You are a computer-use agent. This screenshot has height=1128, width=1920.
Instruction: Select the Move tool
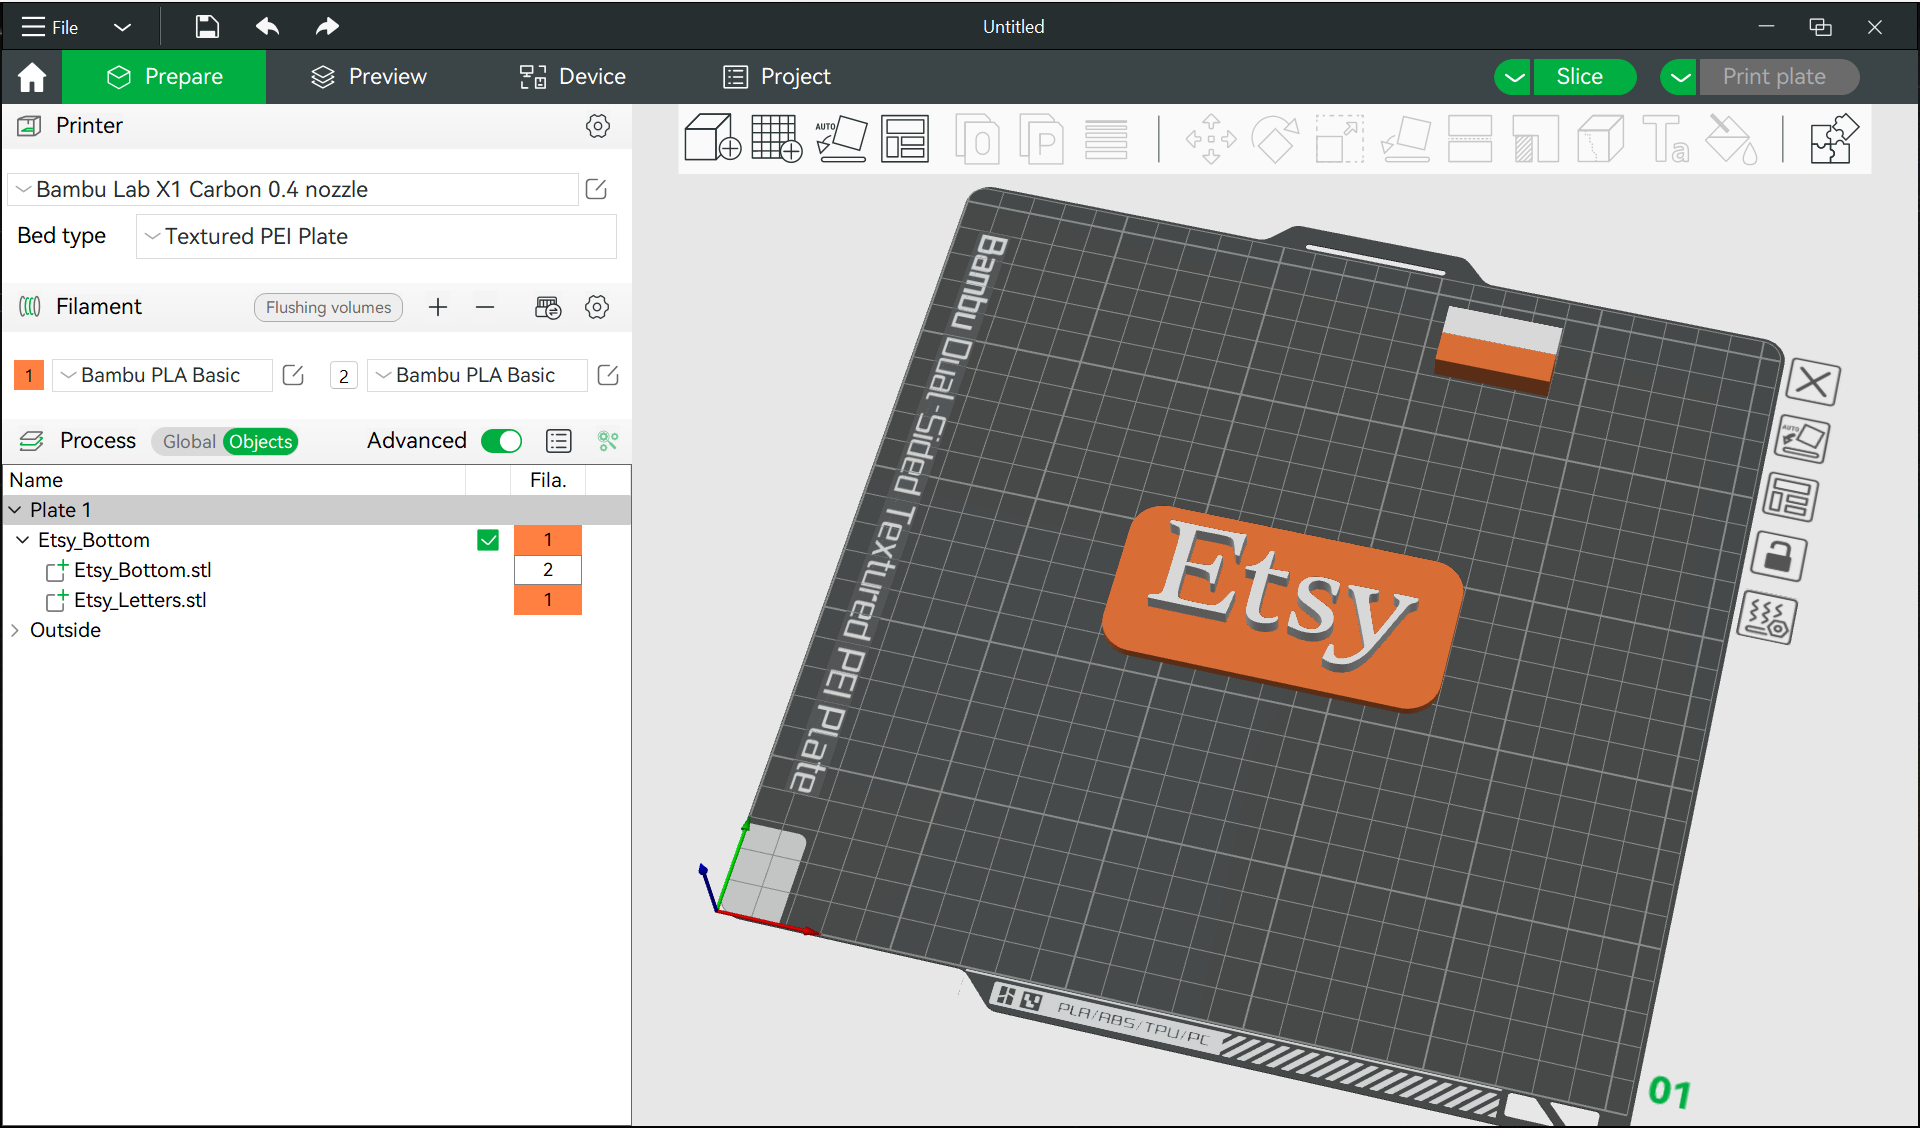click(1210, 138)
